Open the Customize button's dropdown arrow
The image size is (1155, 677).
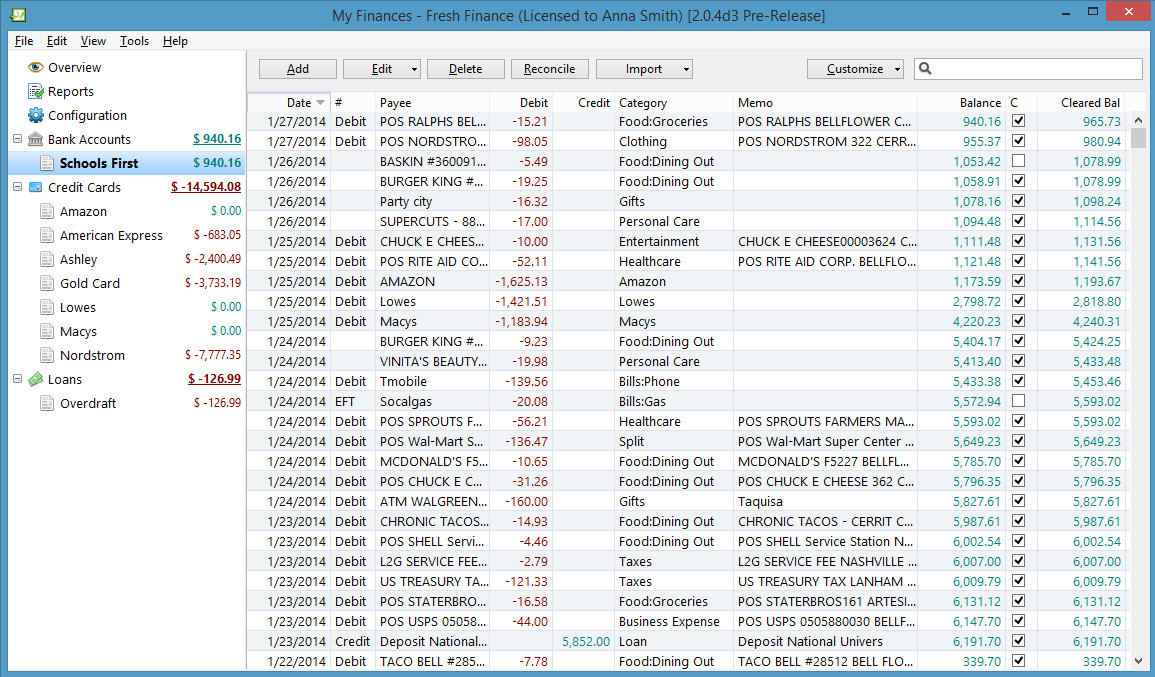point(897,69)
